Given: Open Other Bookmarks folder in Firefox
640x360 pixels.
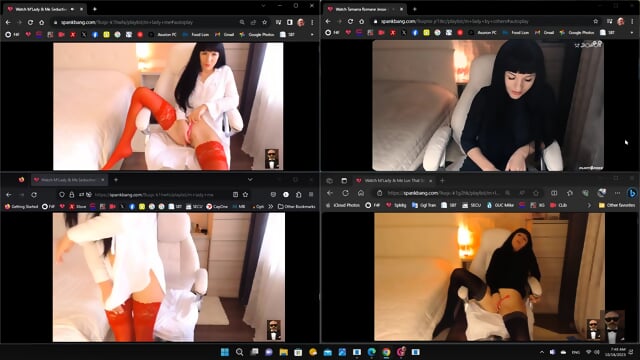Looking at the screenshot, I should (x=297, y=207).
